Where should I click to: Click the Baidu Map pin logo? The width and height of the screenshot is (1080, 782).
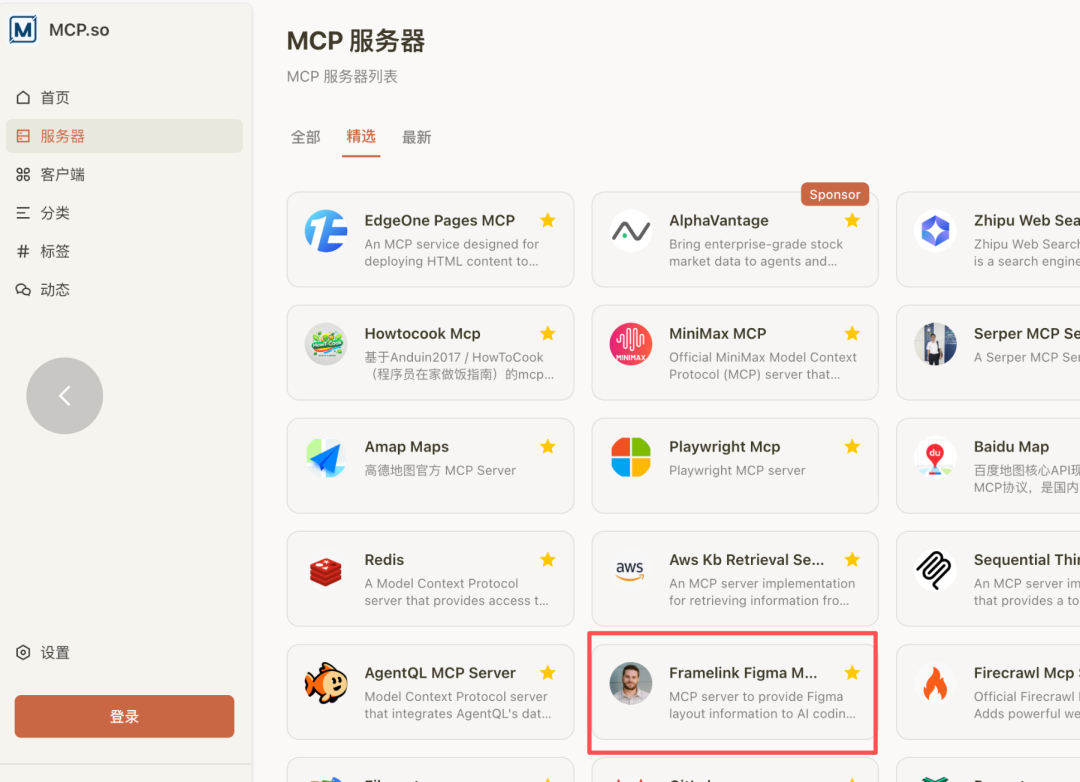[935, 457]
